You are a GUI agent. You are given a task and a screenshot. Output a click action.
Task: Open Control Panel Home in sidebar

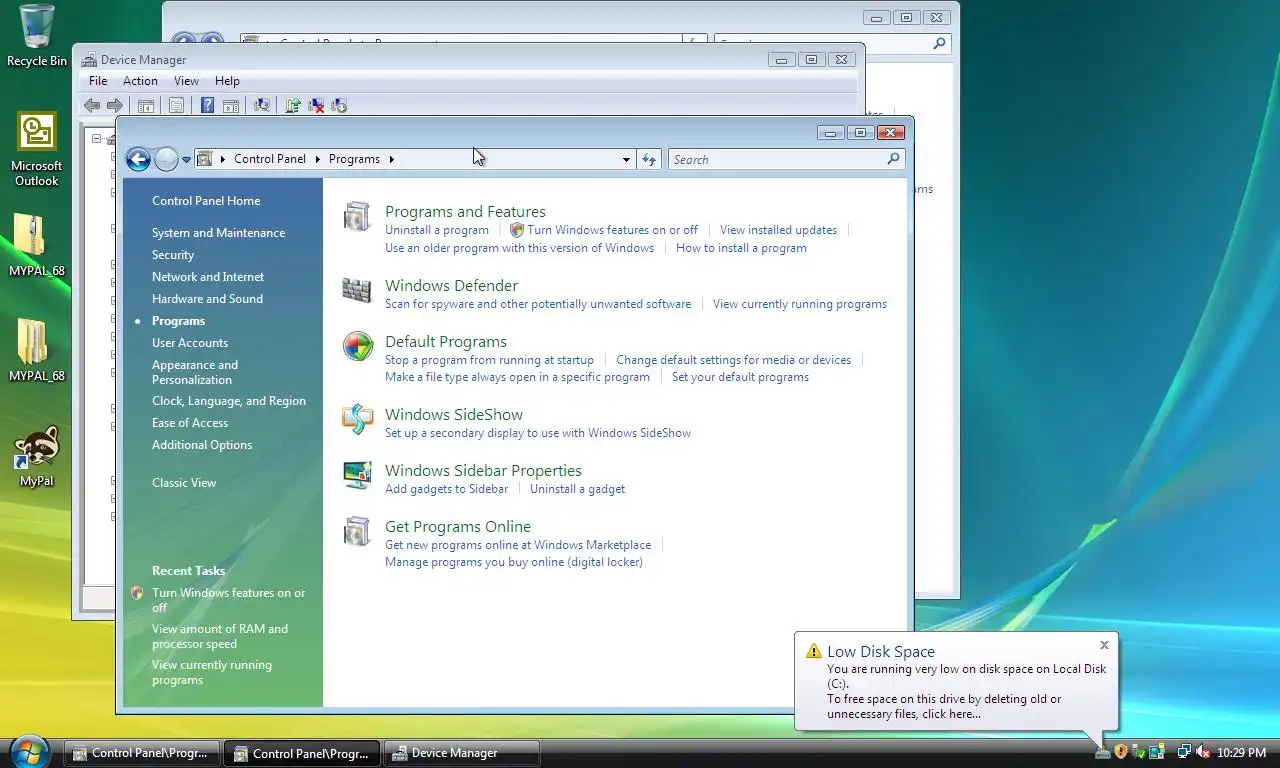tap(206, 201)
